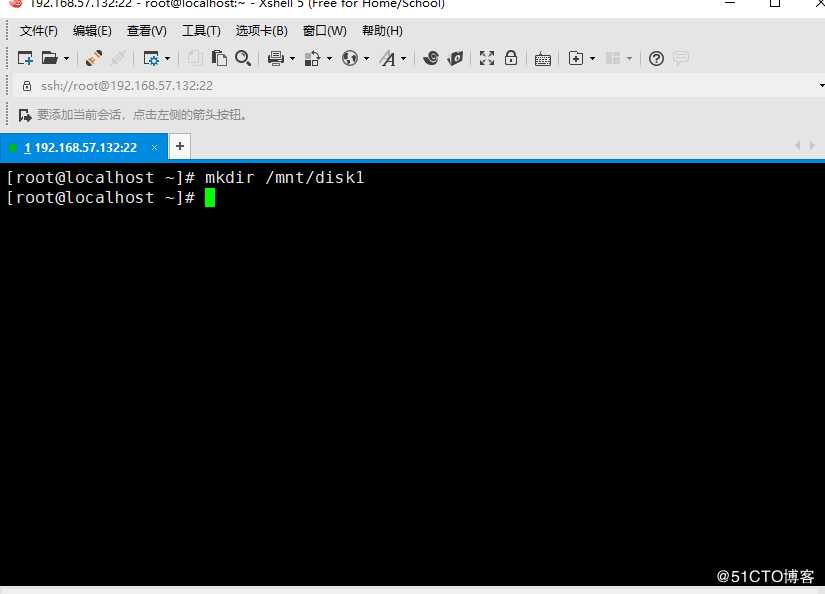Click the ssh://root@192.168.57.132:22 address field
The image size is (825, 594).
421,86
